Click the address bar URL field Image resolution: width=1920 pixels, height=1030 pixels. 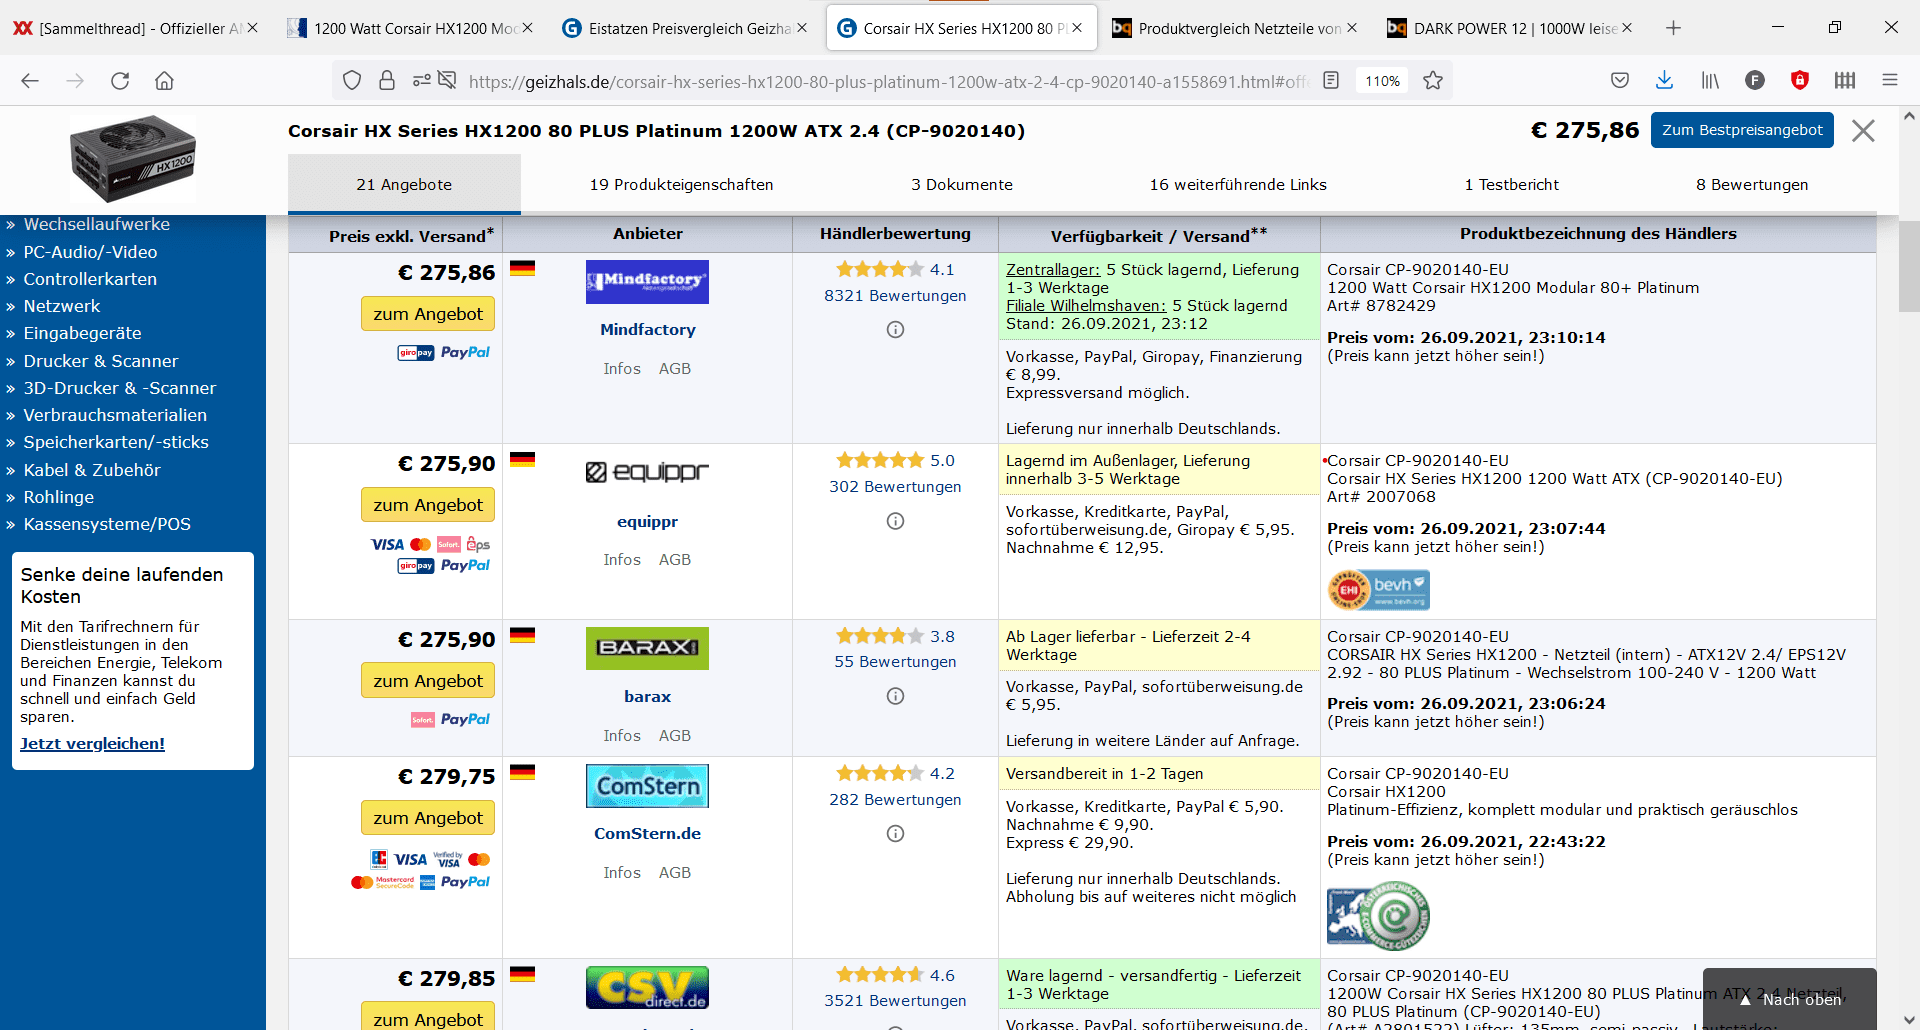(x=888, y=81)
